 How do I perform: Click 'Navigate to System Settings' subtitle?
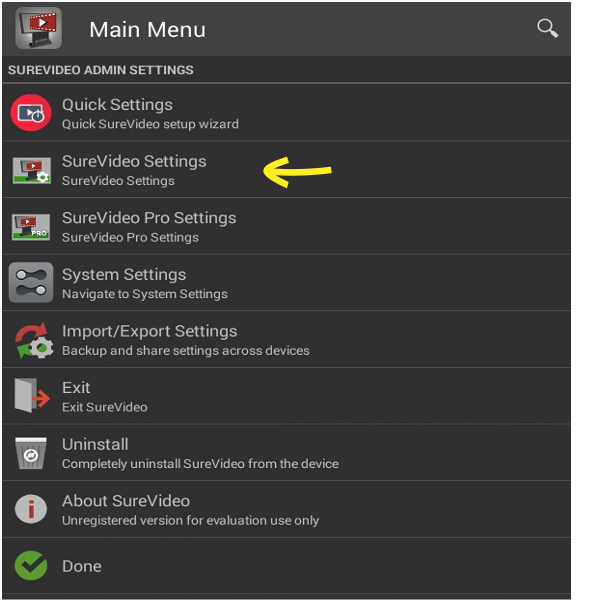pyautogui.click(x=145, y=294)
